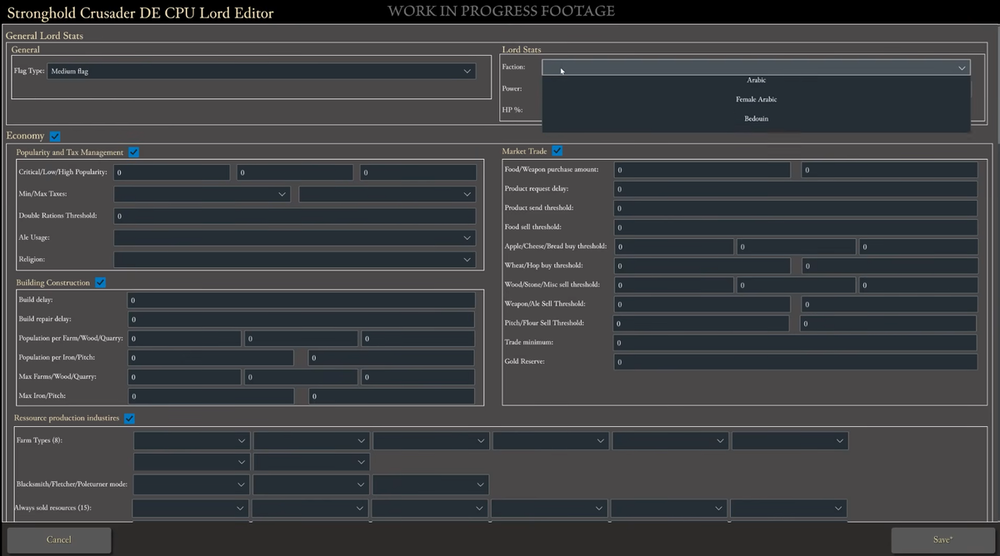Click the Cancel button
The image size is (1000, 556).
tap(59, 540)
